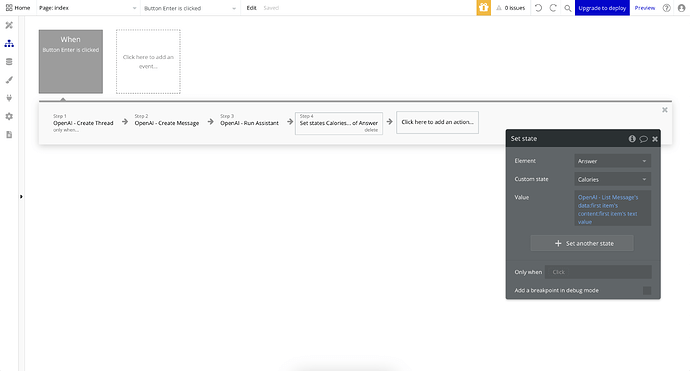Open the Plugins tab plug icon
Screen dimensions: 690x371
9,98
